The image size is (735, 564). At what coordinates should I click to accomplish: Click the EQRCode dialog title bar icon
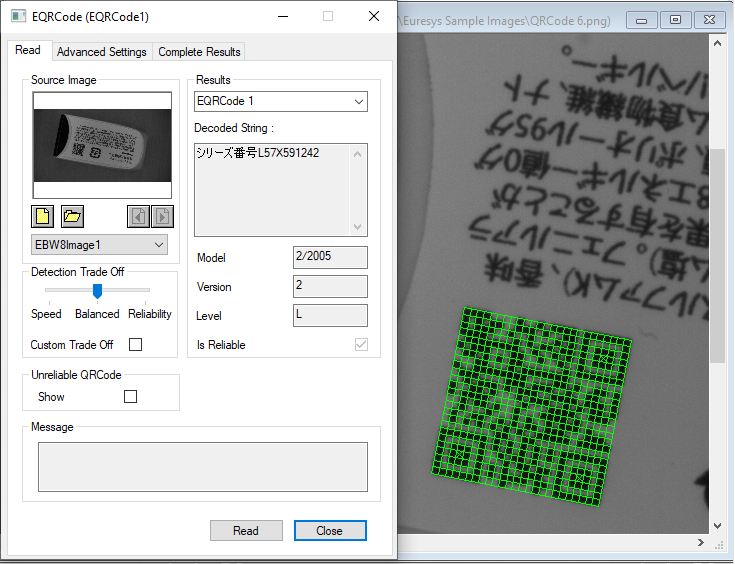18,16
